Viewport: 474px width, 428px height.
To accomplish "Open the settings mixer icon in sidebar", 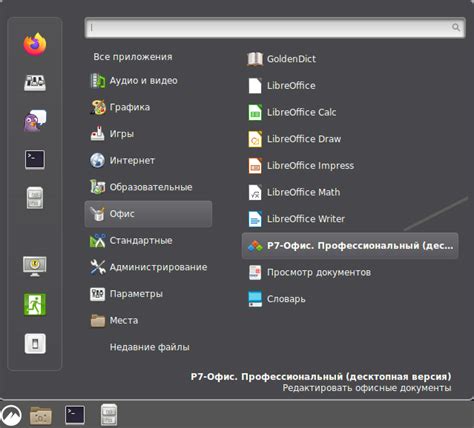I will 35,82.
